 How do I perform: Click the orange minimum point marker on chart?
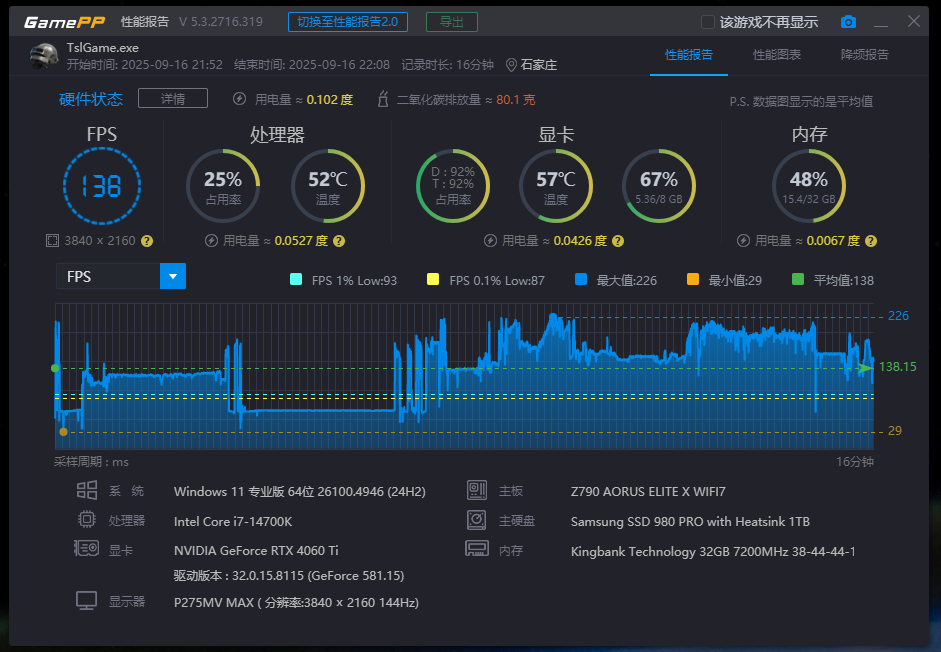coord(64,432)
